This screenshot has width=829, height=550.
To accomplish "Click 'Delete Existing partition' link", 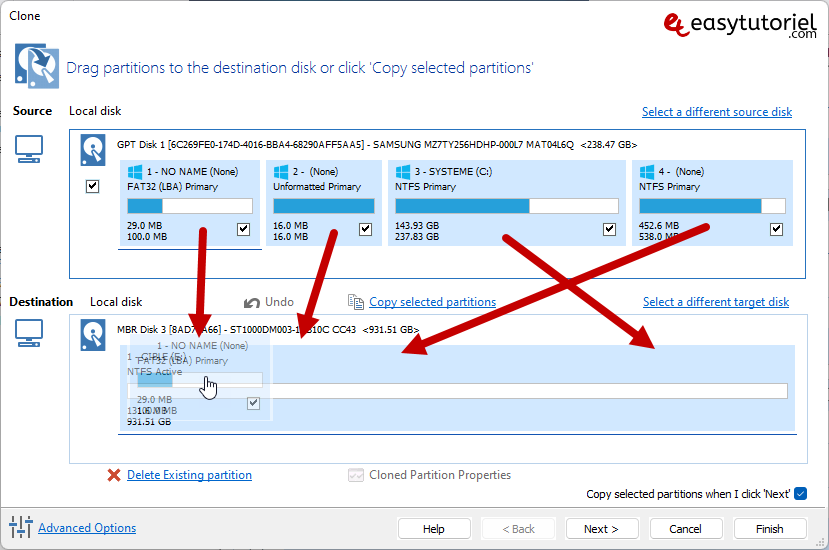I will click(x=189, y=474).
